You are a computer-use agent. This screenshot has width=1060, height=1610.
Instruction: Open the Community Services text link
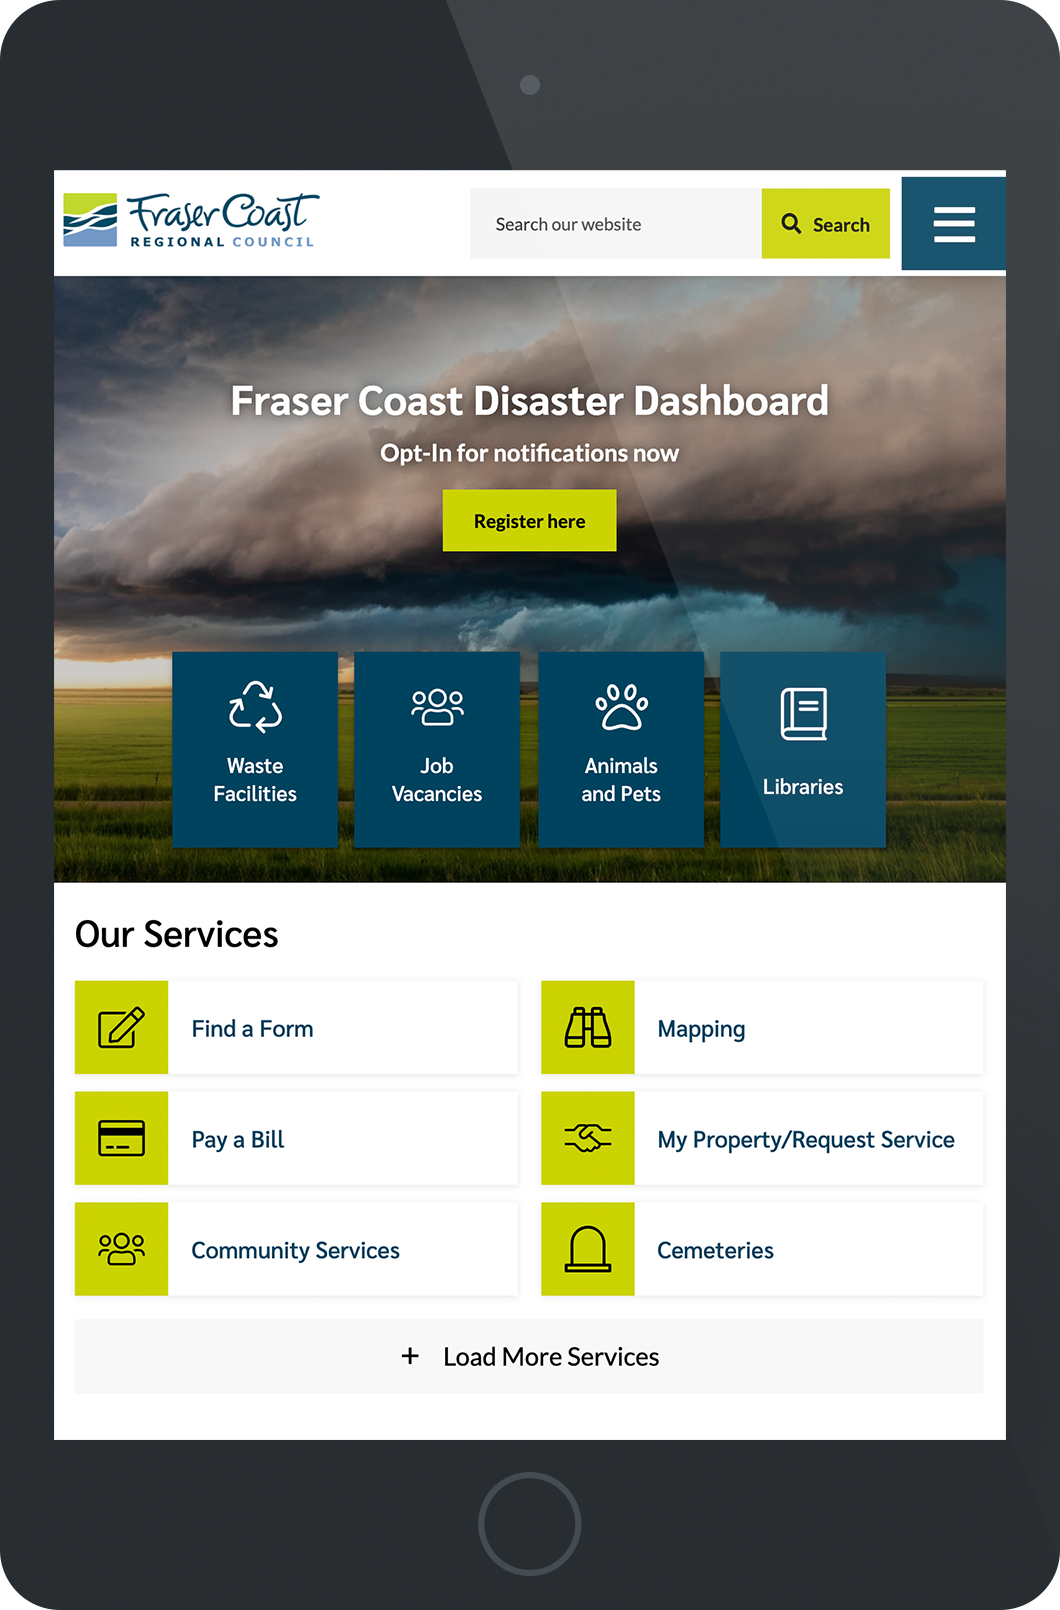pos(295,1251)
